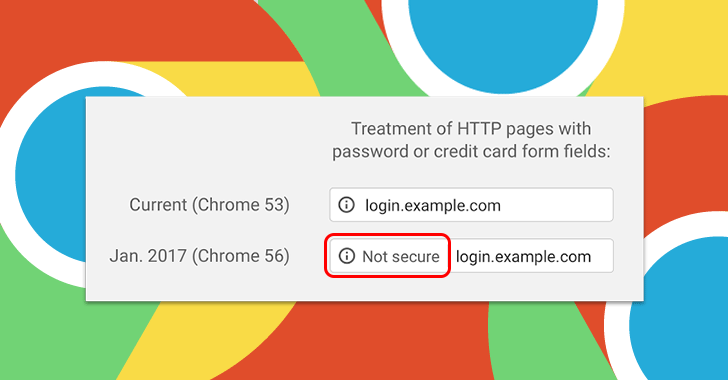Click the Jan. 2017 (Chrome 56) label
Screen dimensions: 728x380
(x=200, y=256)
